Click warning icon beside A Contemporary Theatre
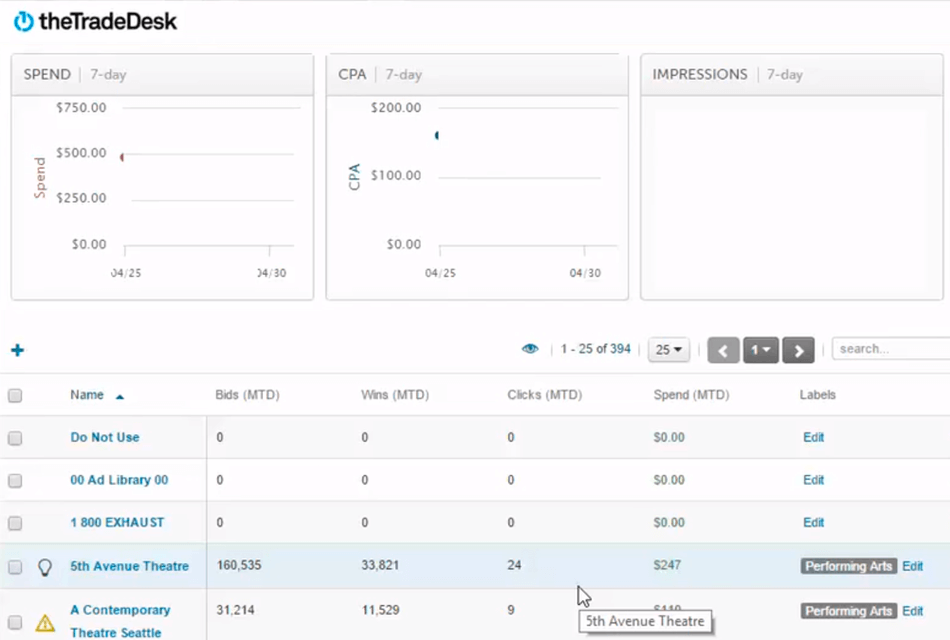 45,622
